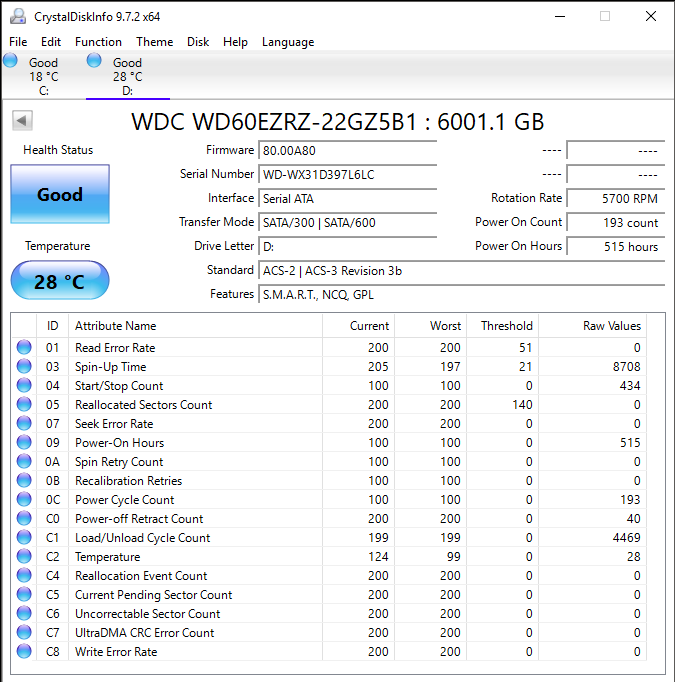
Task: Close the CrystalDiskInfo window
Action: pyautogui.click(x=651, y=17)
